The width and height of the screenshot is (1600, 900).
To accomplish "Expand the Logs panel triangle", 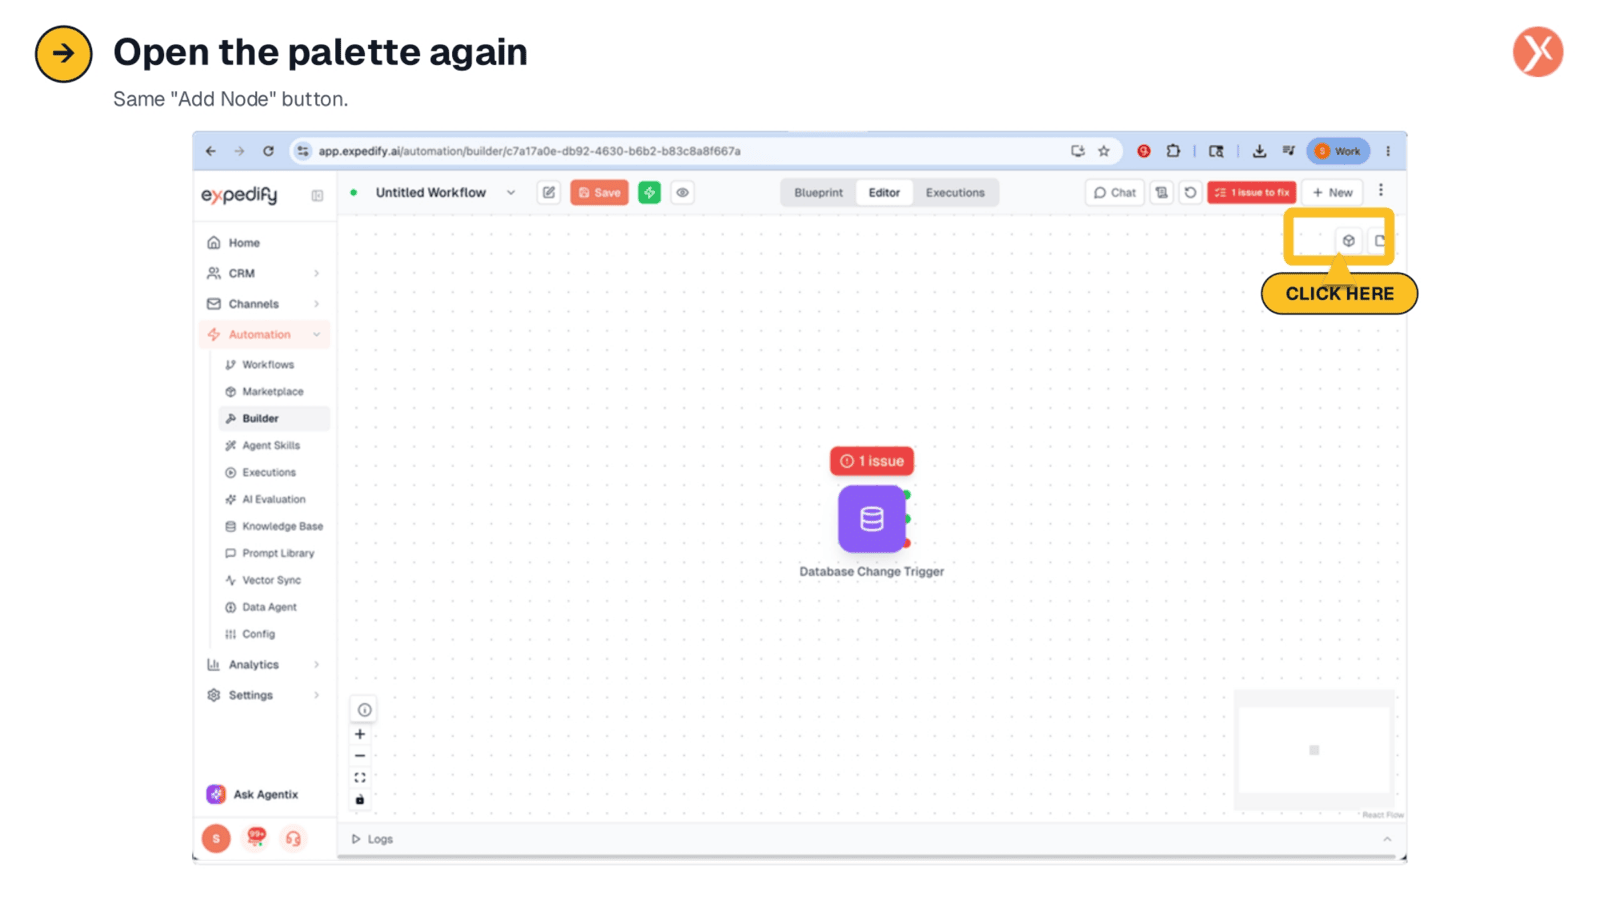I will (355, 839).
